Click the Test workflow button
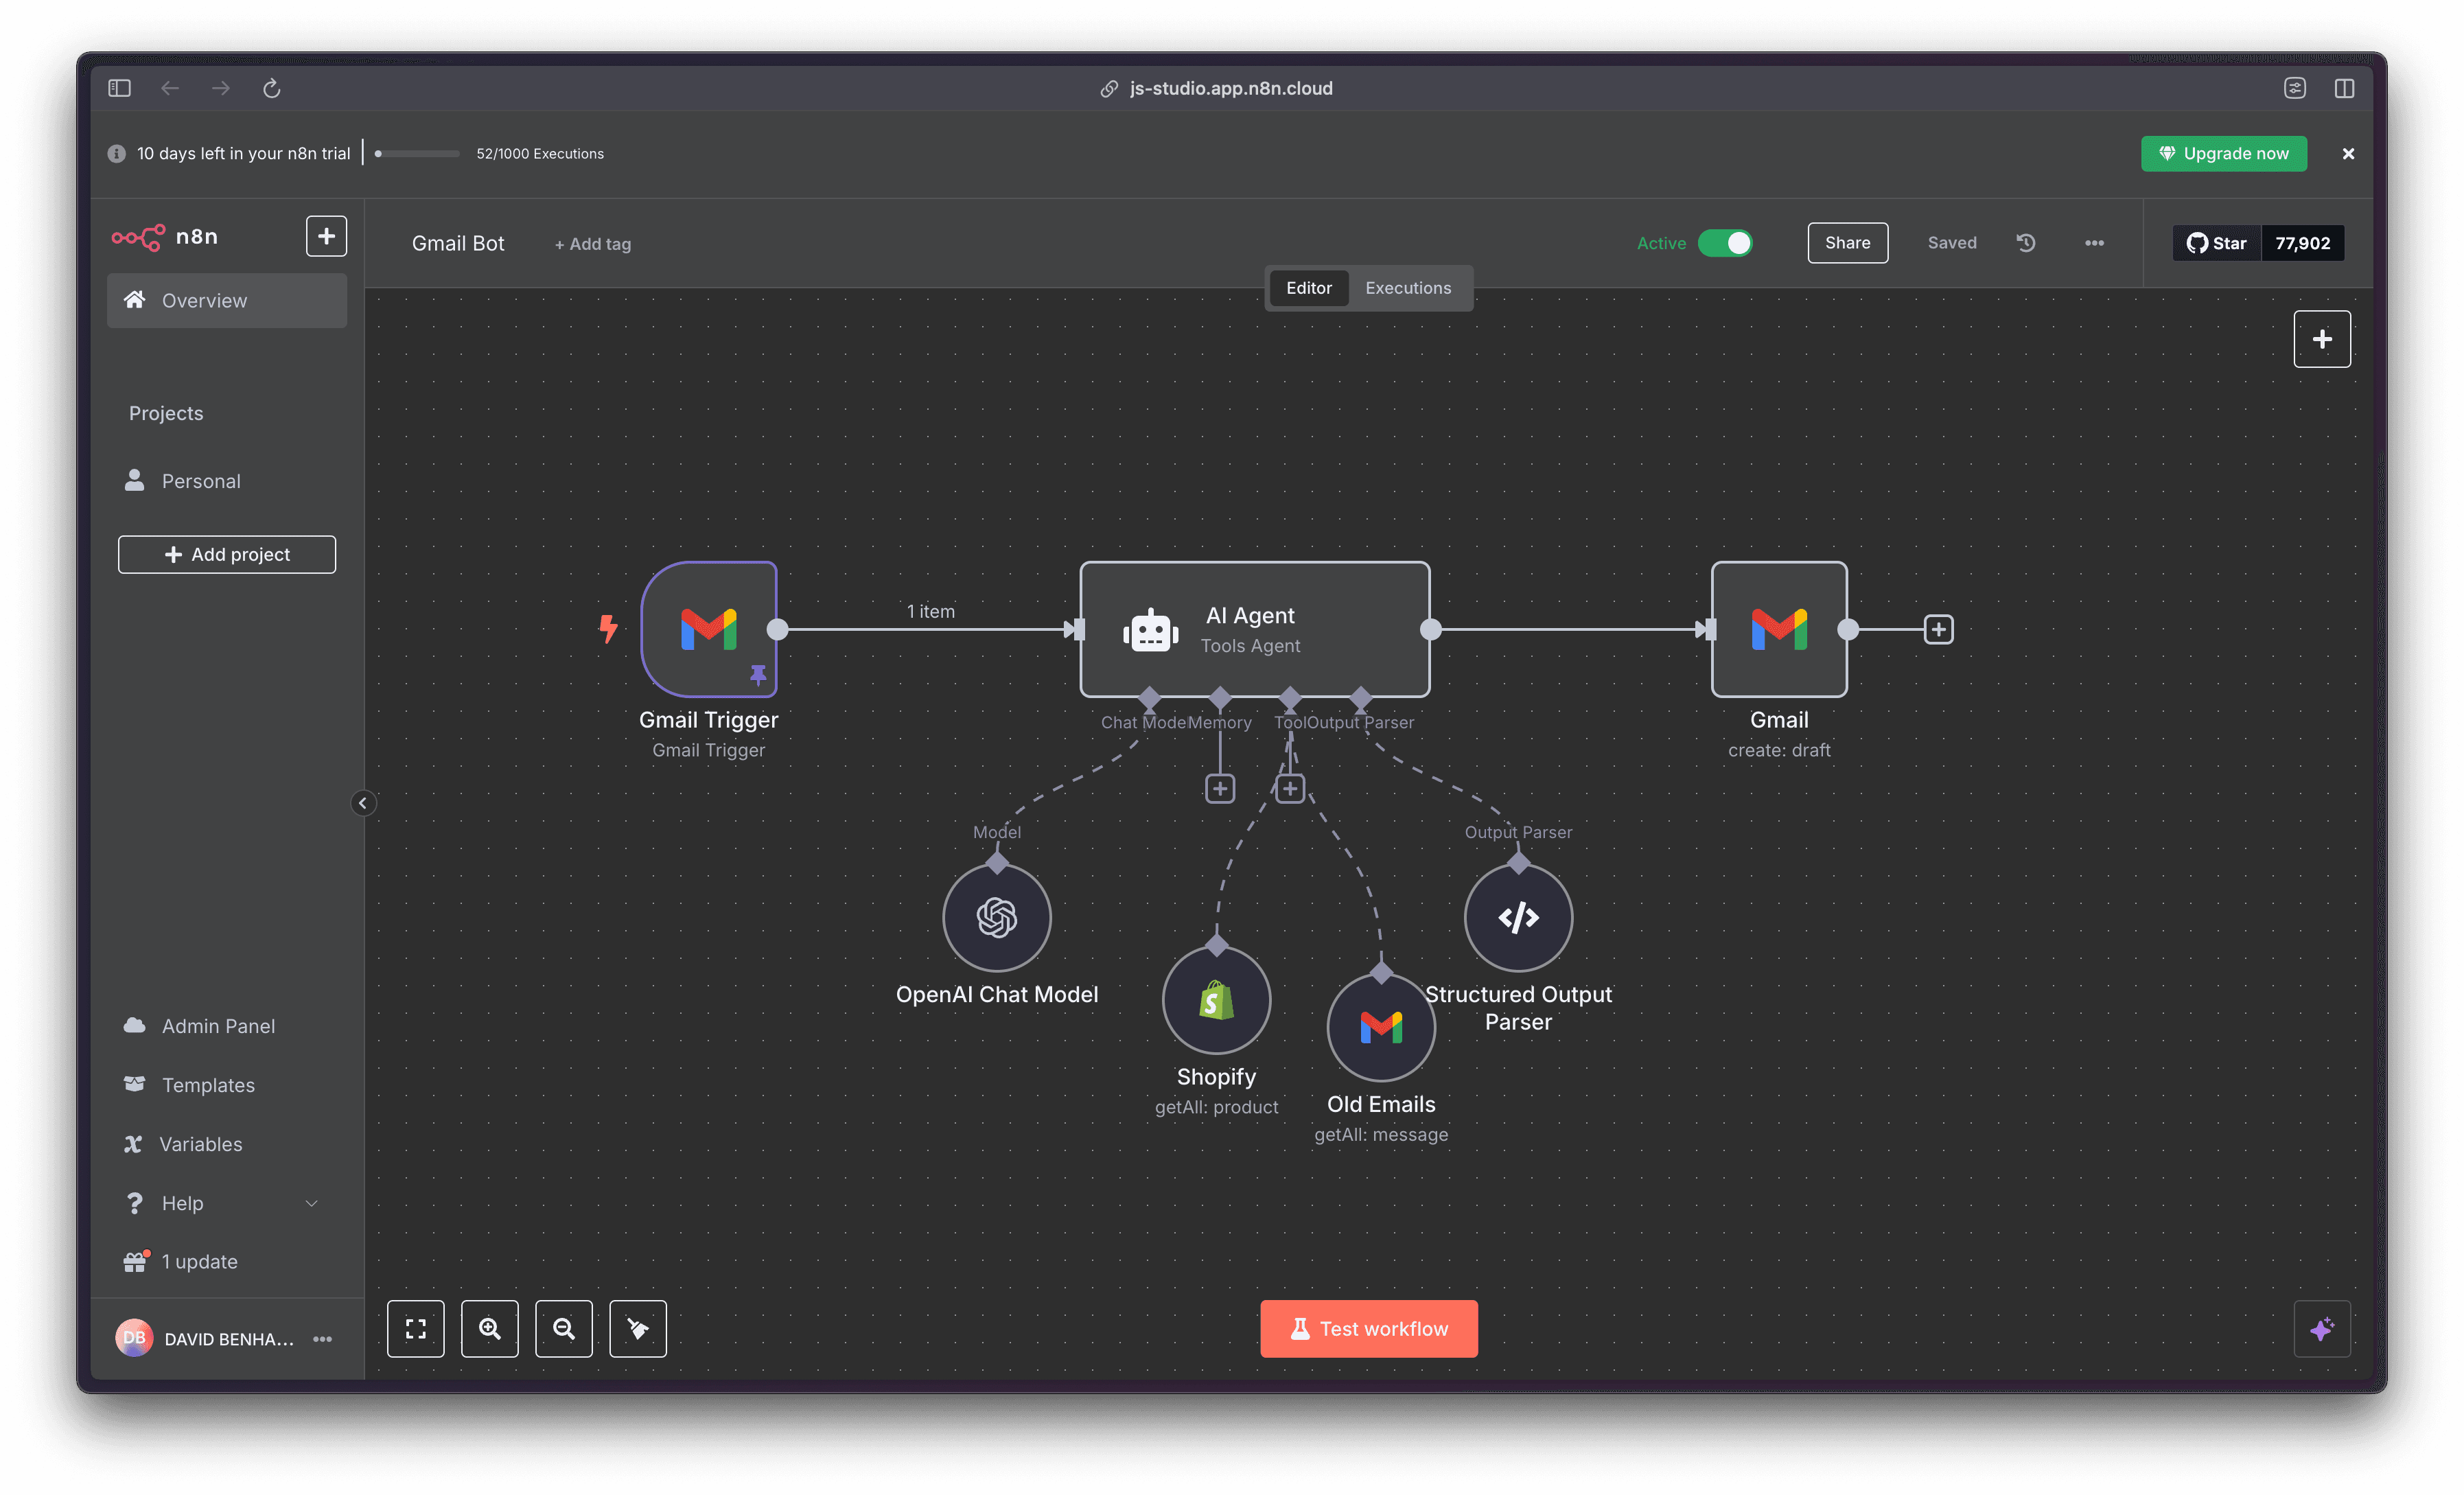The width and height of the screenshot is (2464, 1495). [x=1369, y=1329]
